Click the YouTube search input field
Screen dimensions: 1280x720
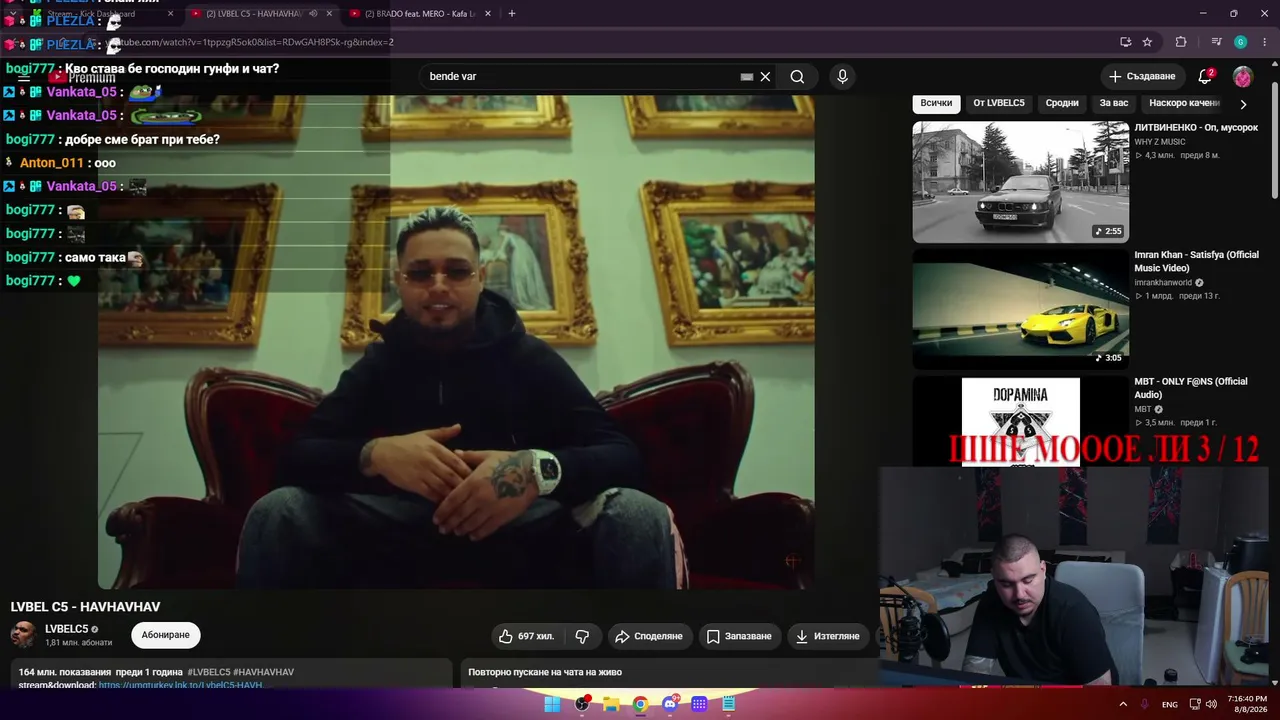[582, 77]
